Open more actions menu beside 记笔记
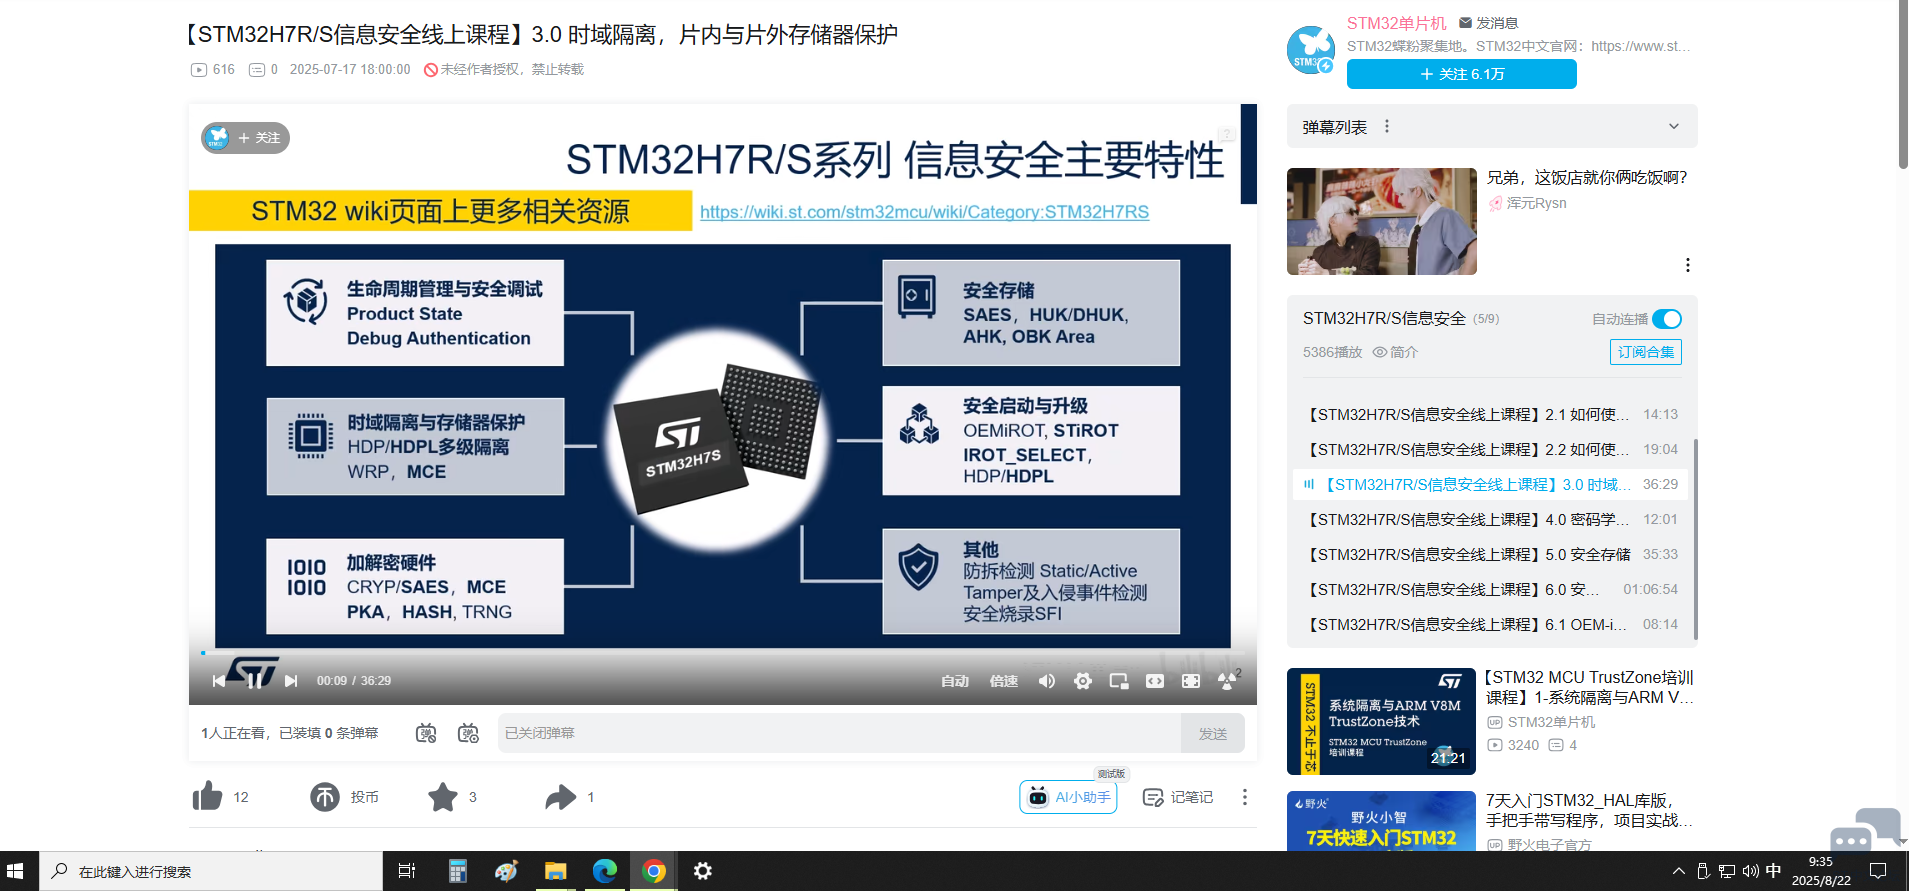This screenshot has width=1909, height=891. [1244, 797]
